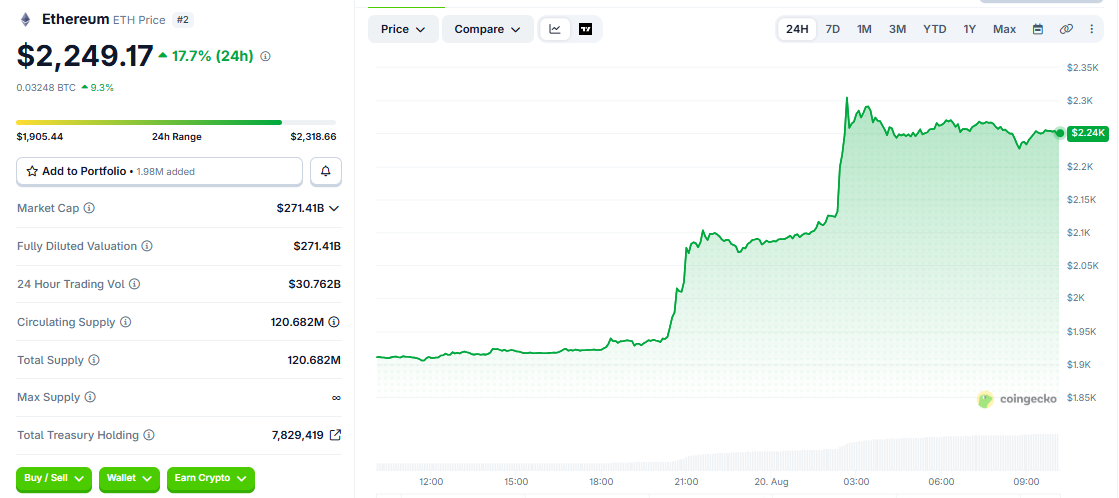Open the Total Treasury Holding info icon
1119x498 pixels.
pyautogui.click(x=149, y=435)
